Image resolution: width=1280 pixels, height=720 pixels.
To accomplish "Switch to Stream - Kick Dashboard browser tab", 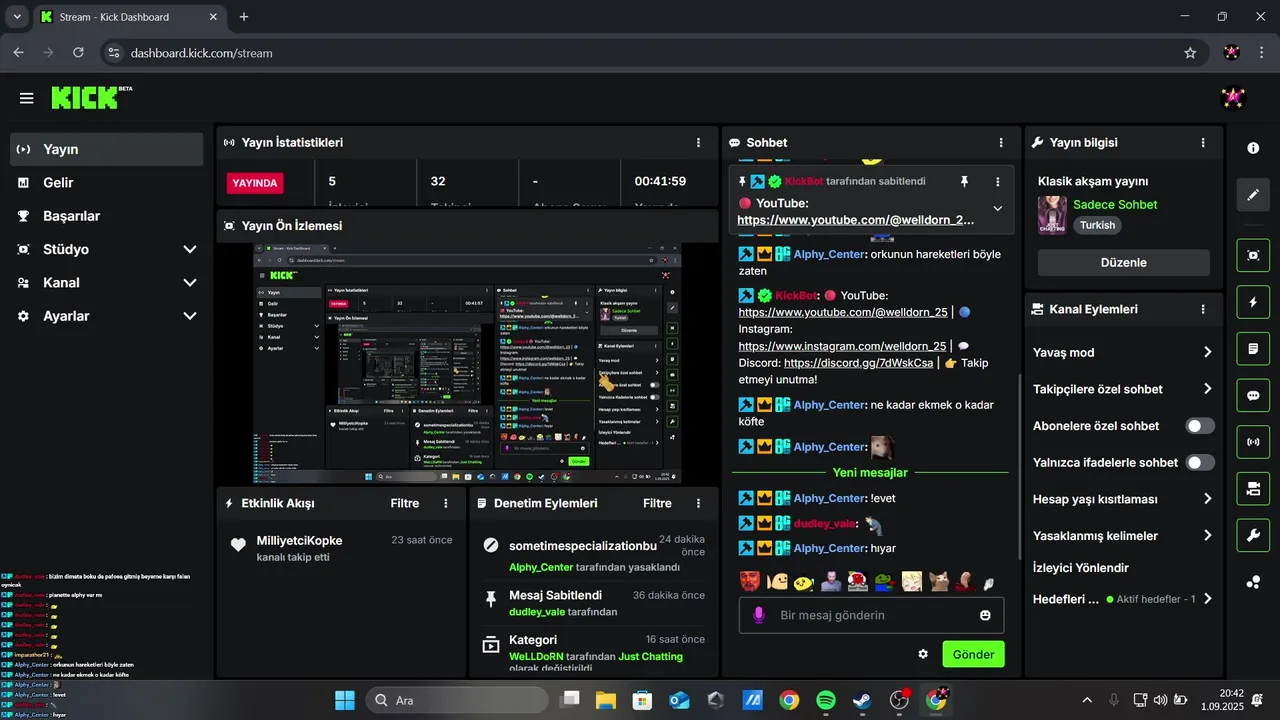I will coord(128,17).
